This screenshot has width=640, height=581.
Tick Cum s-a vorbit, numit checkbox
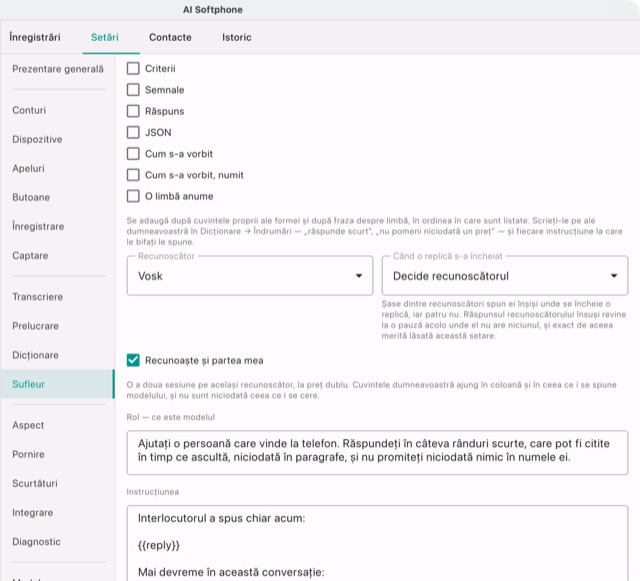(133, 175)
